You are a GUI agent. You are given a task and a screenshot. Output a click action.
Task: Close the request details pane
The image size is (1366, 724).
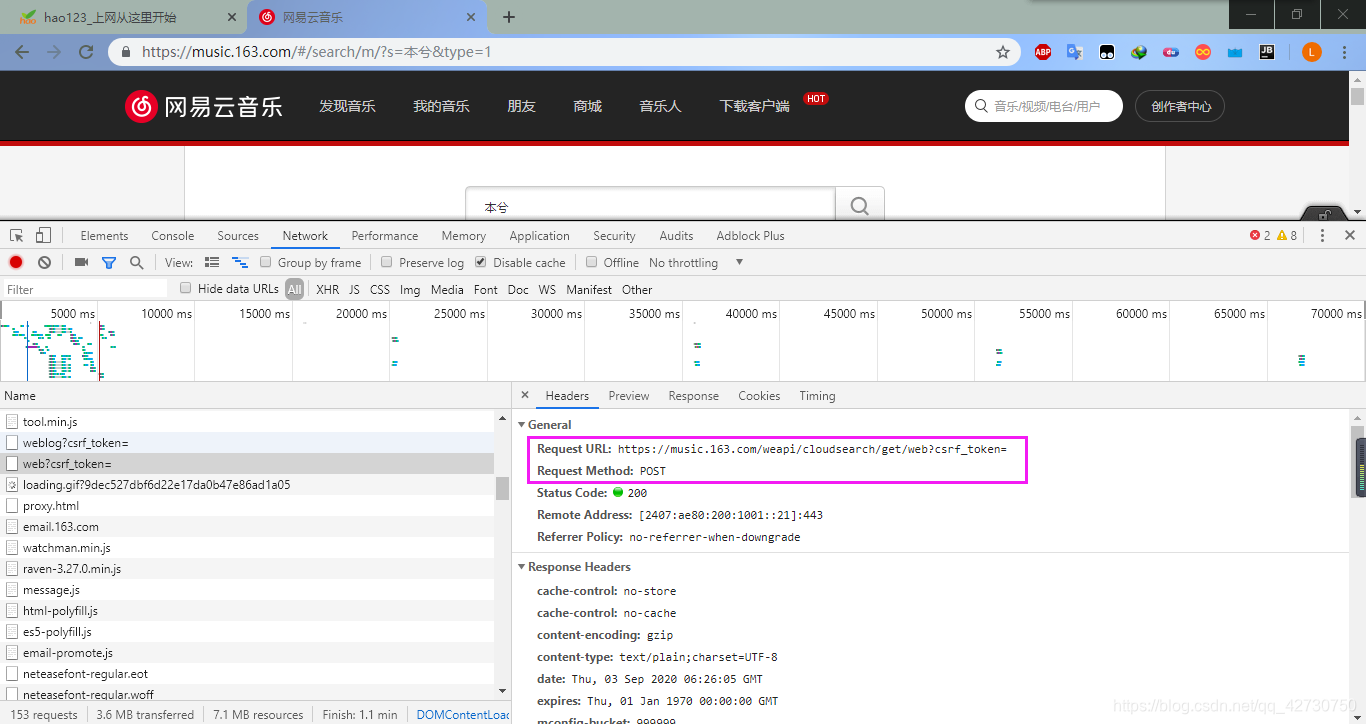[525, 396]
